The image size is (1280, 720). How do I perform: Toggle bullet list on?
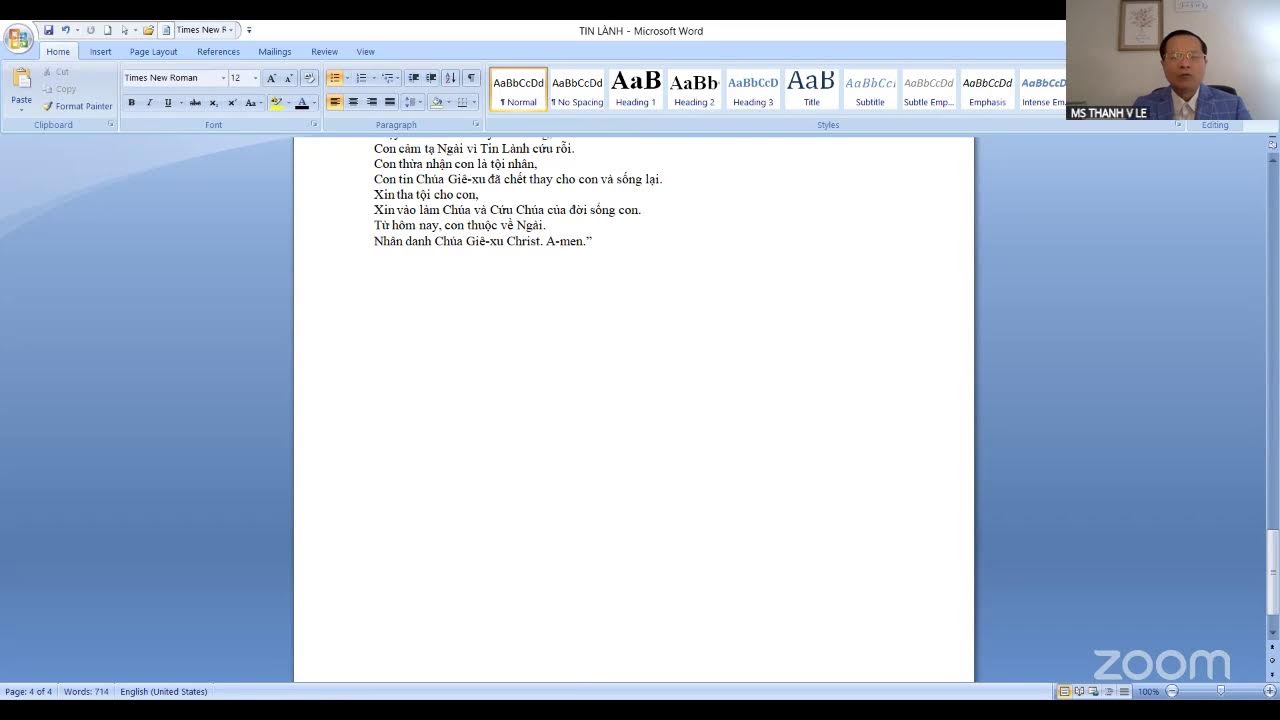pyautogui.click(x=335, y=78)
